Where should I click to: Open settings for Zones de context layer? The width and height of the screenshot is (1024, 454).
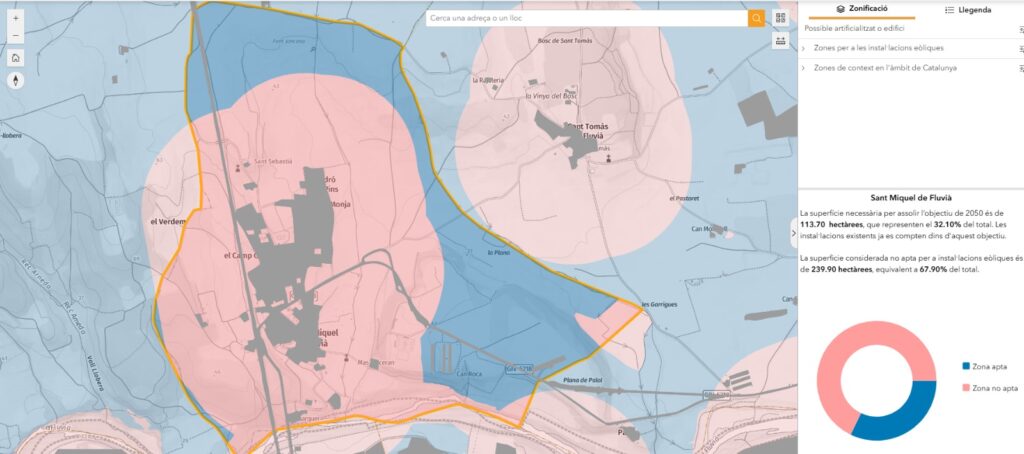1020,68
